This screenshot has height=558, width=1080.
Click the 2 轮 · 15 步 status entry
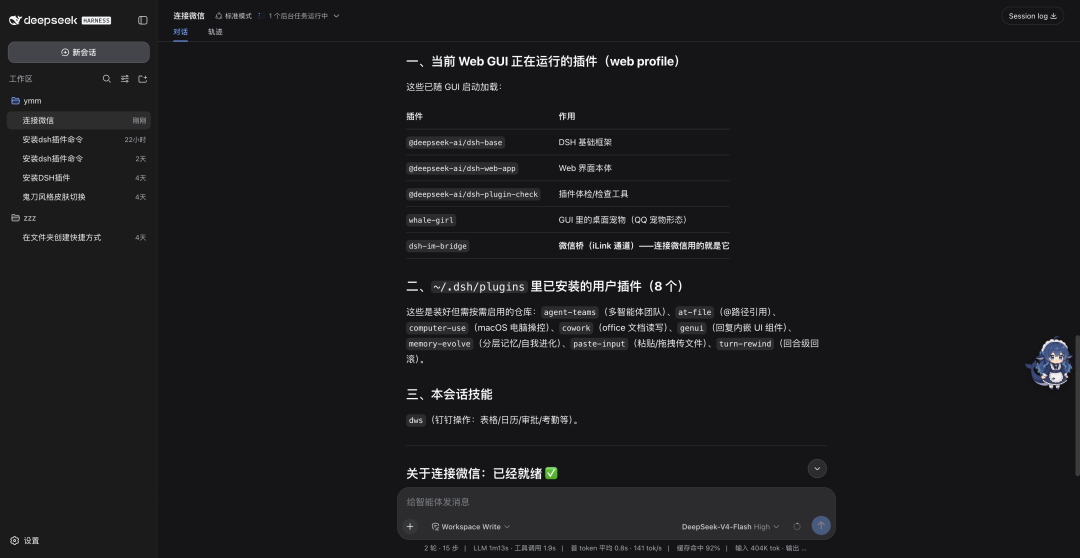click(x=442, y=548)
